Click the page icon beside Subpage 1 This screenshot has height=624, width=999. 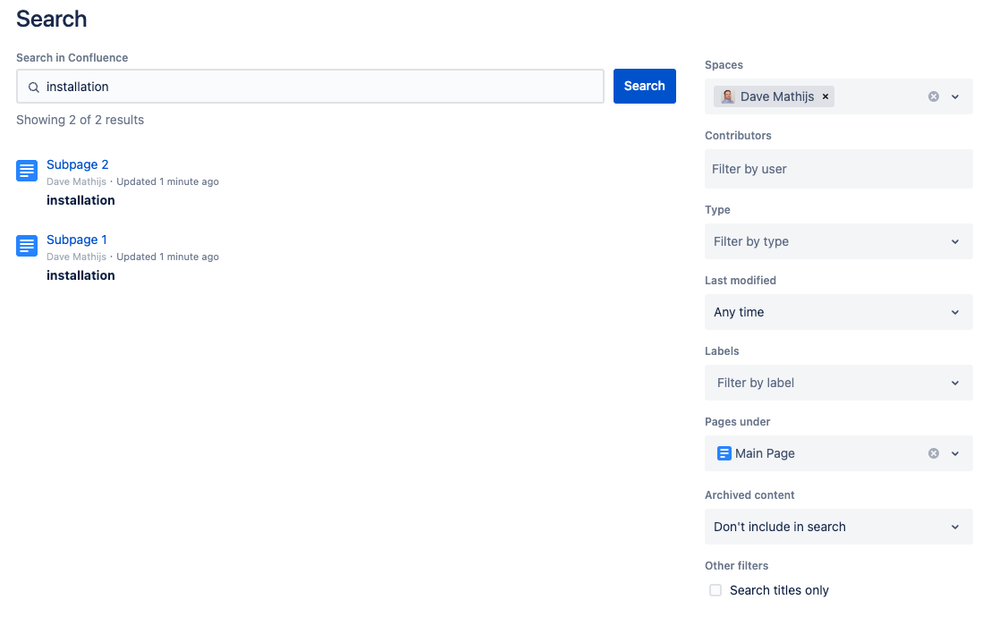pyautogui.click(x=25, y=245)
